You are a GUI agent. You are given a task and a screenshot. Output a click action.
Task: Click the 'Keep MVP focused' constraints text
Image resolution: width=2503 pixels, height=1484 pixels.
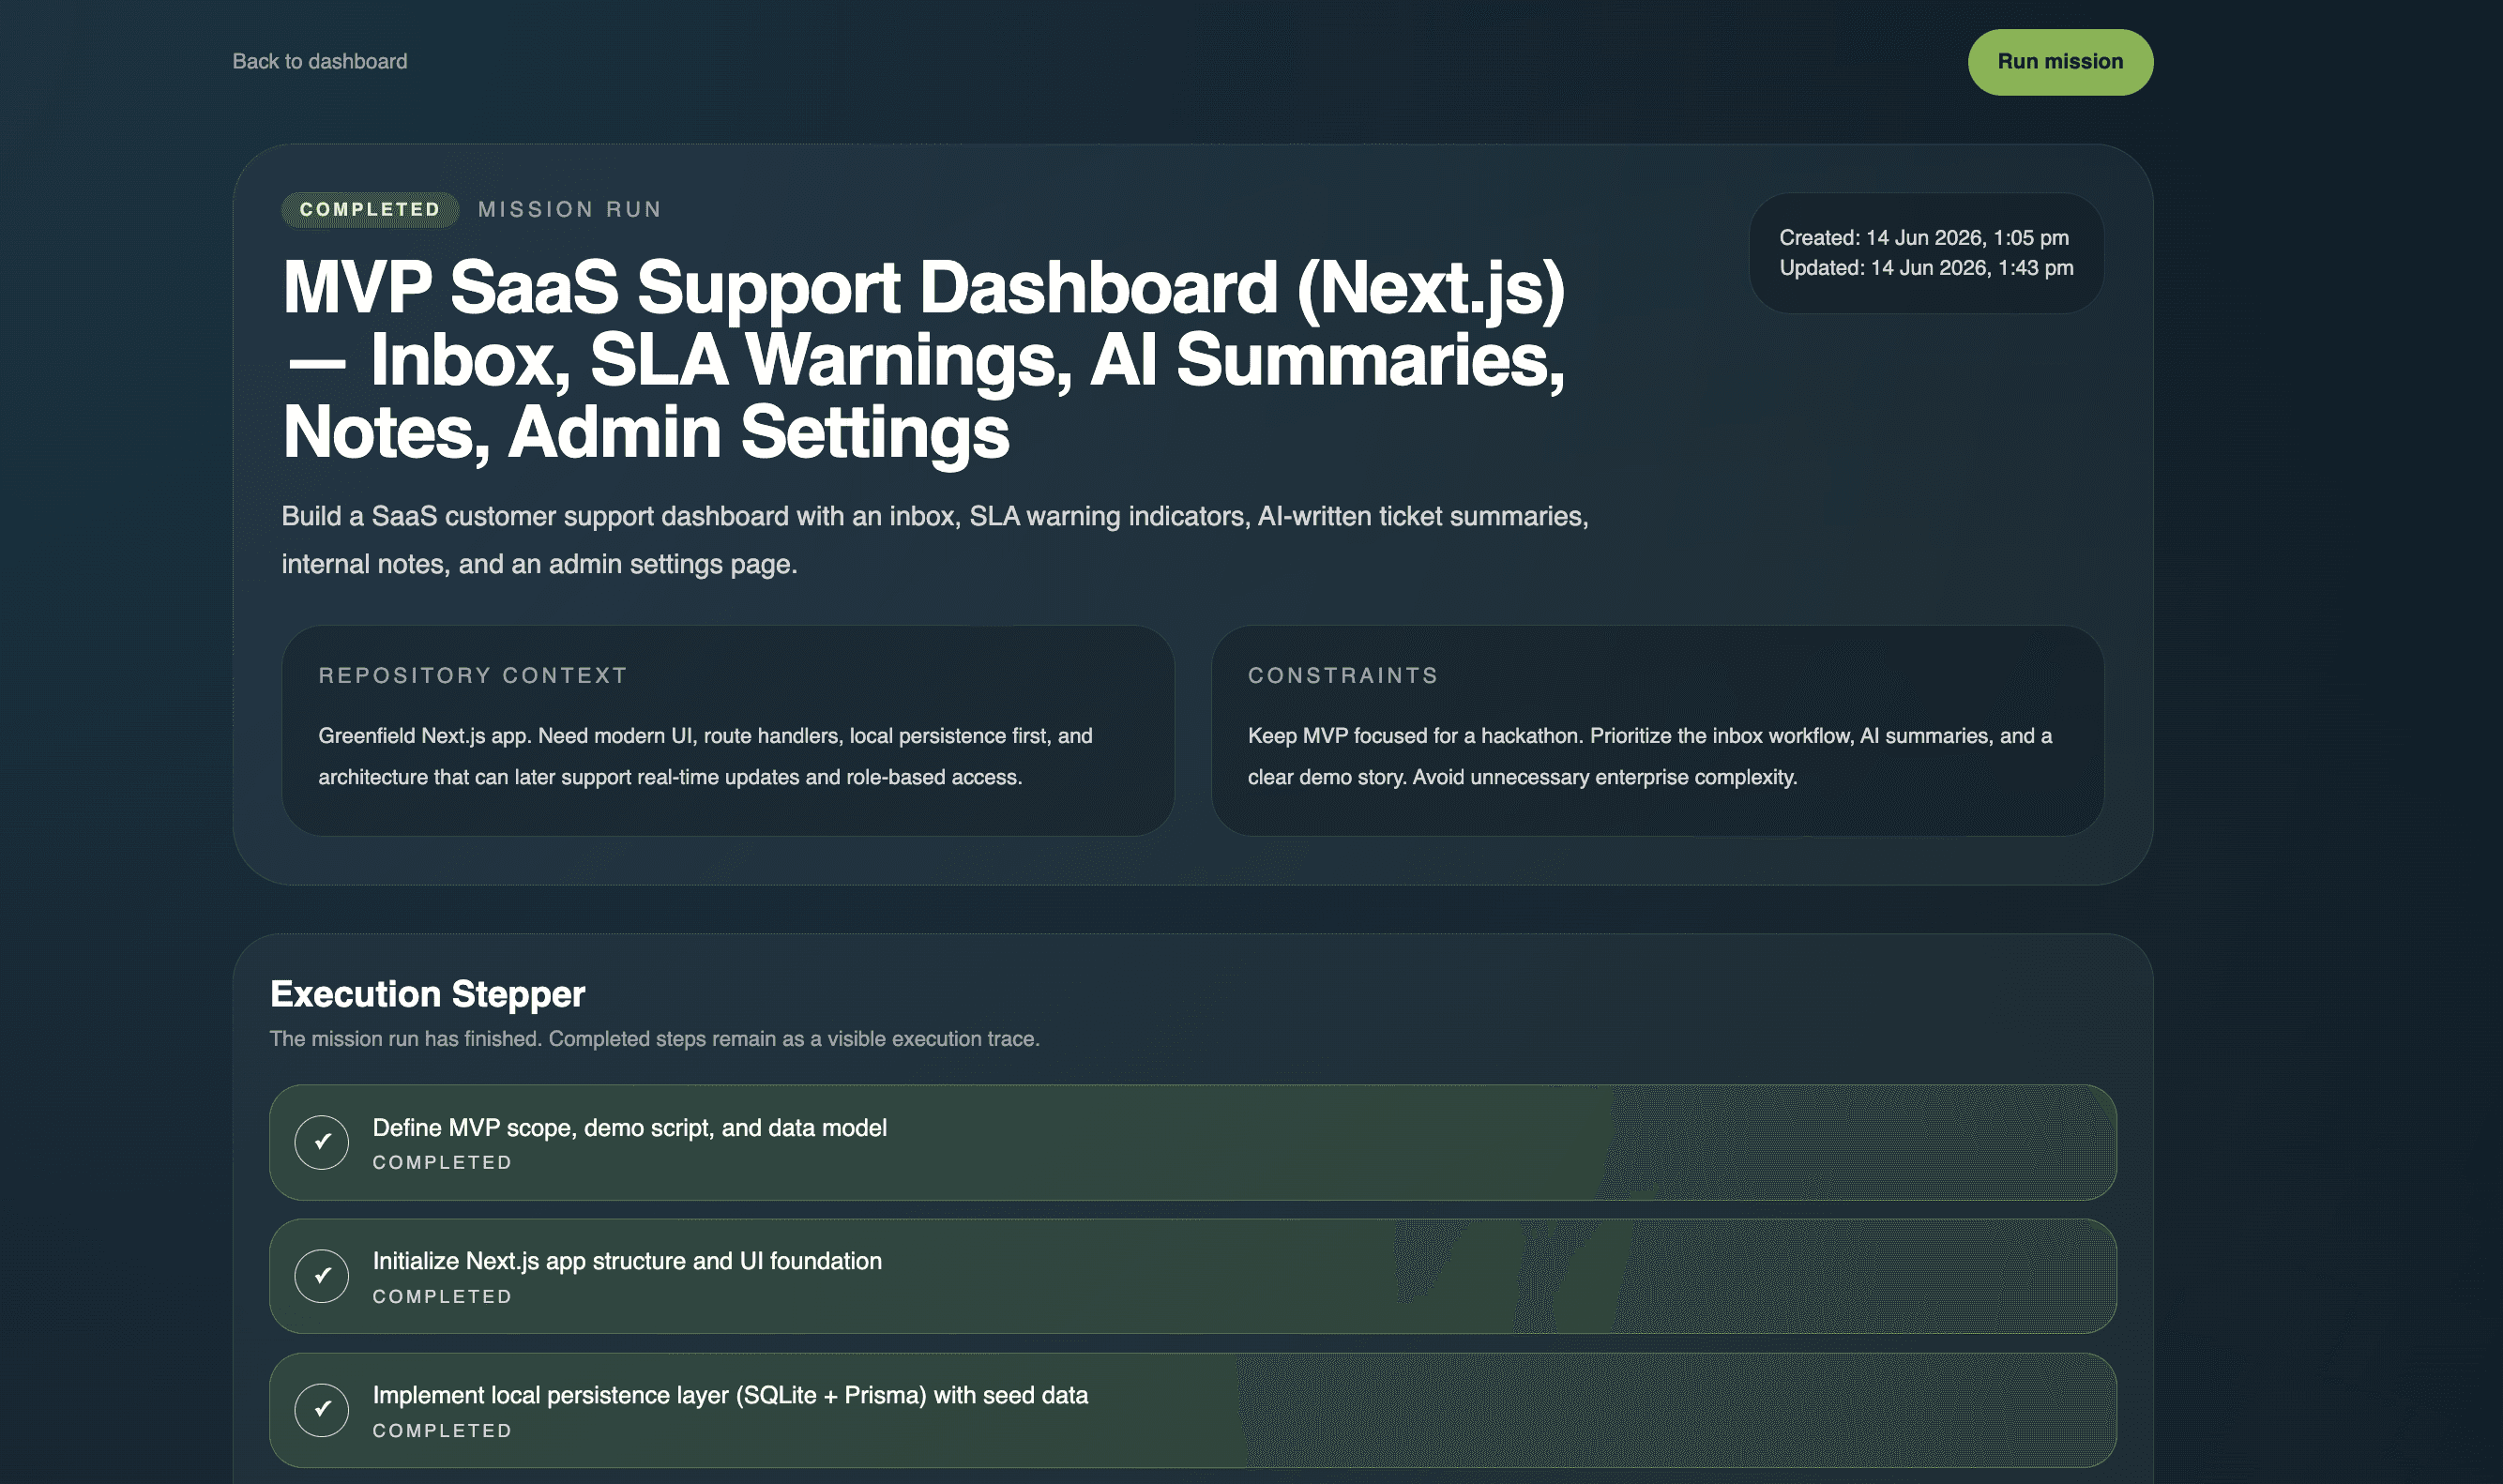pyautogui.click(x=1649, y=756)
